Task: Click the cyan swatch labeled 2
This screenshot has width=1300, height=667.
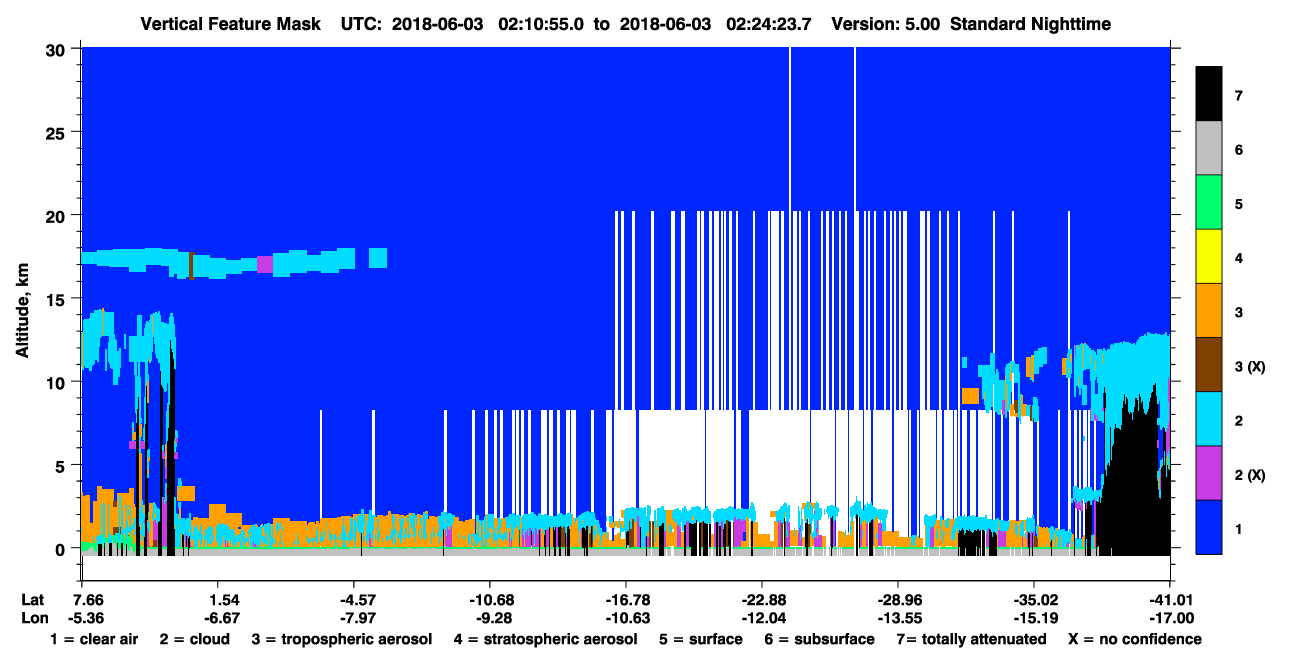Action: [1209, 419]
